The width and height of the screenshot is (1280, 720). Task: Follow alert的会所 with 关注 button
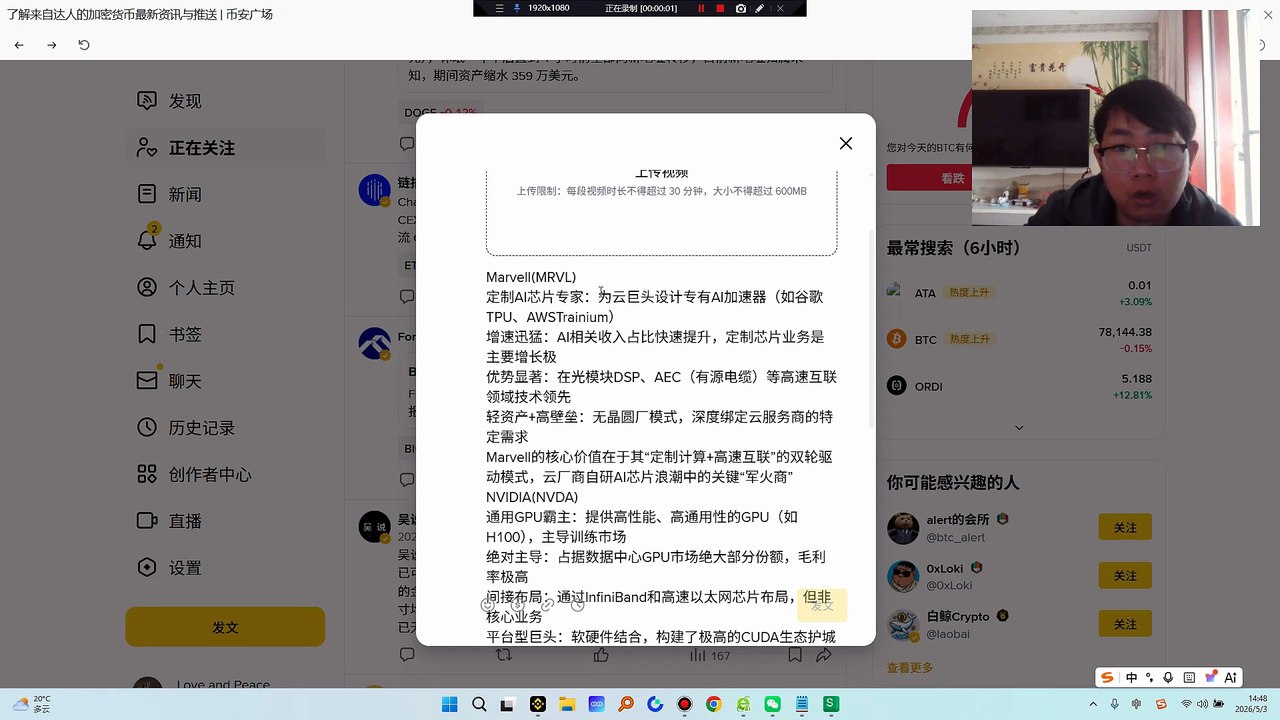click(x=1125, y=527)
